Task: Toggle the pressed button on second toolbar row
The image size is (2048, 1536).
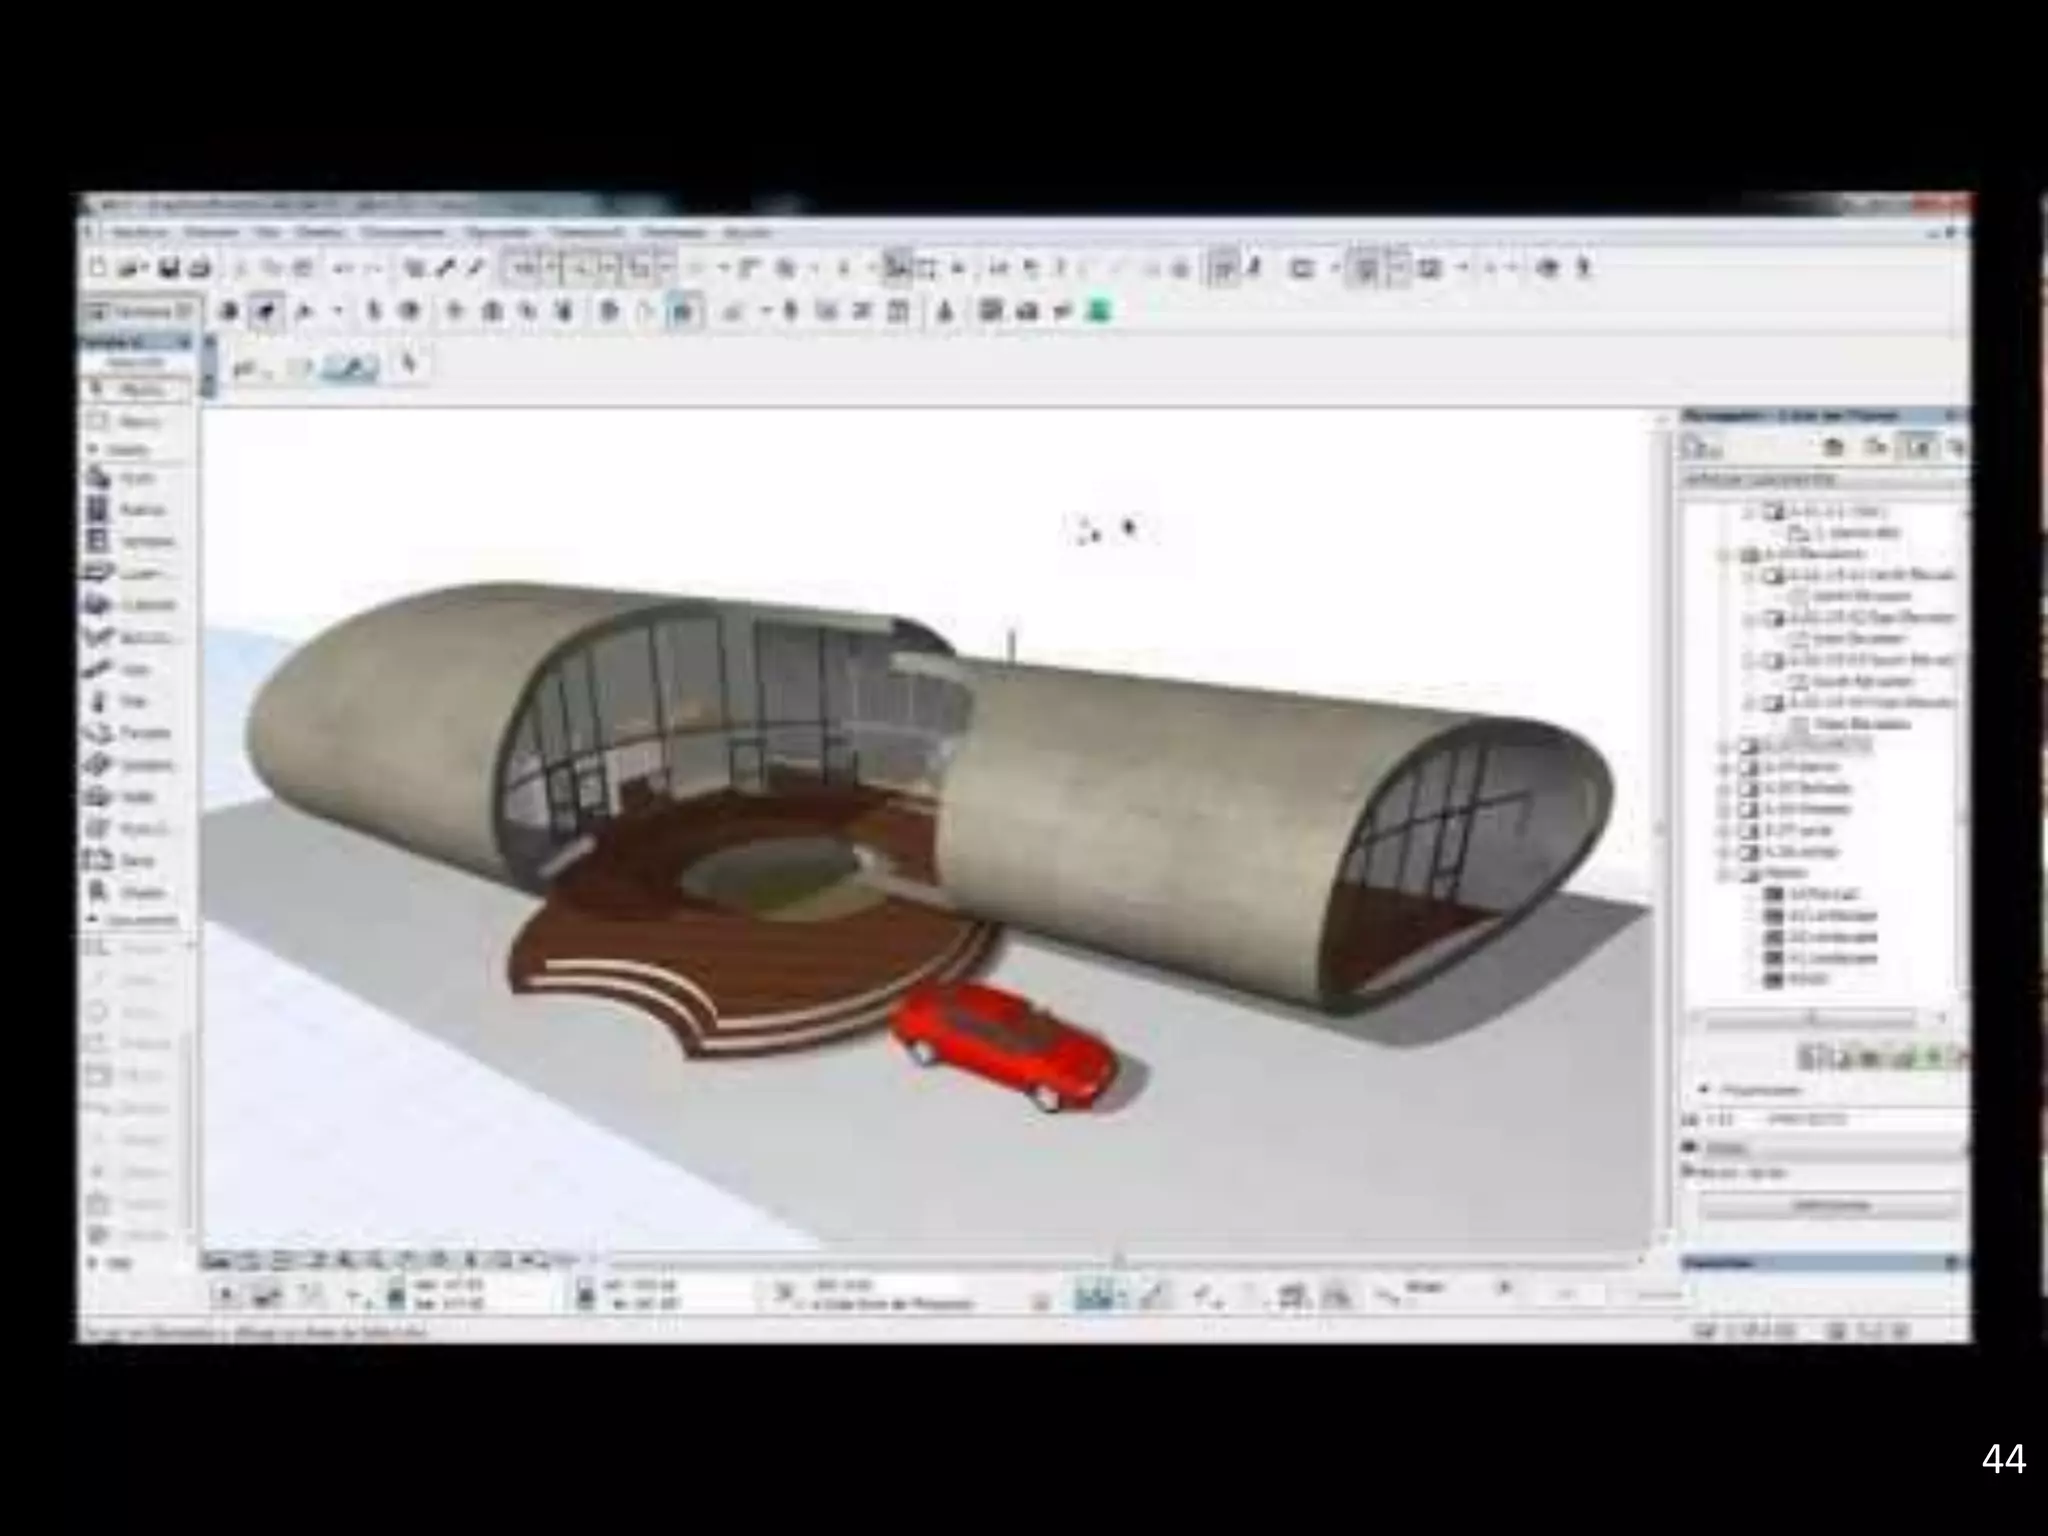Action: click(x=266, y=311)
